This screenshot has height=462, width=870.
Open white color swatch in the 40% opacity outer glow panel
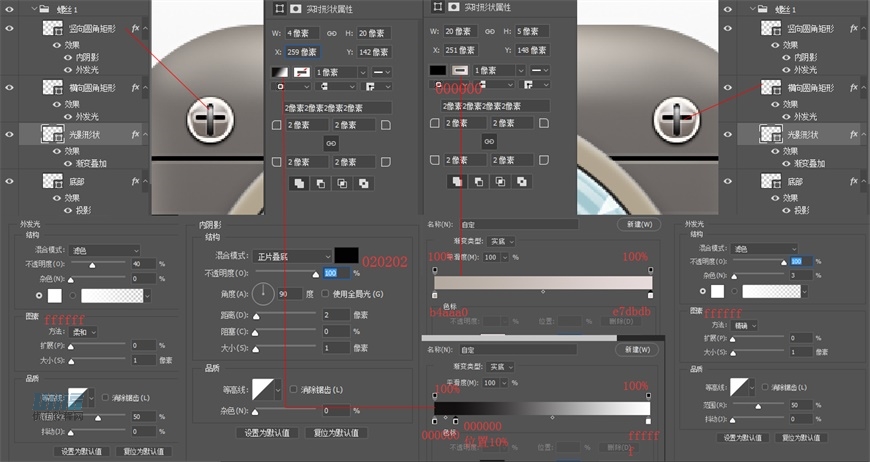(55, 296)
